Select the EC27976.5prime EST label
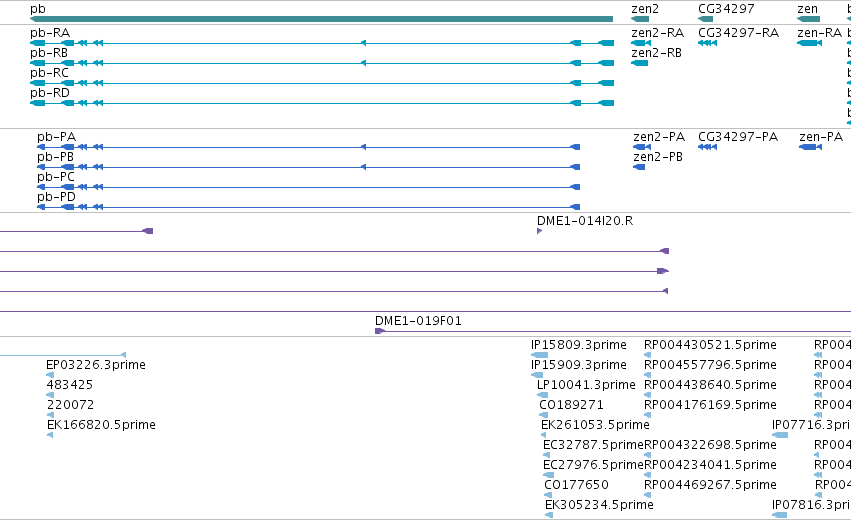 tap(593, 465)
